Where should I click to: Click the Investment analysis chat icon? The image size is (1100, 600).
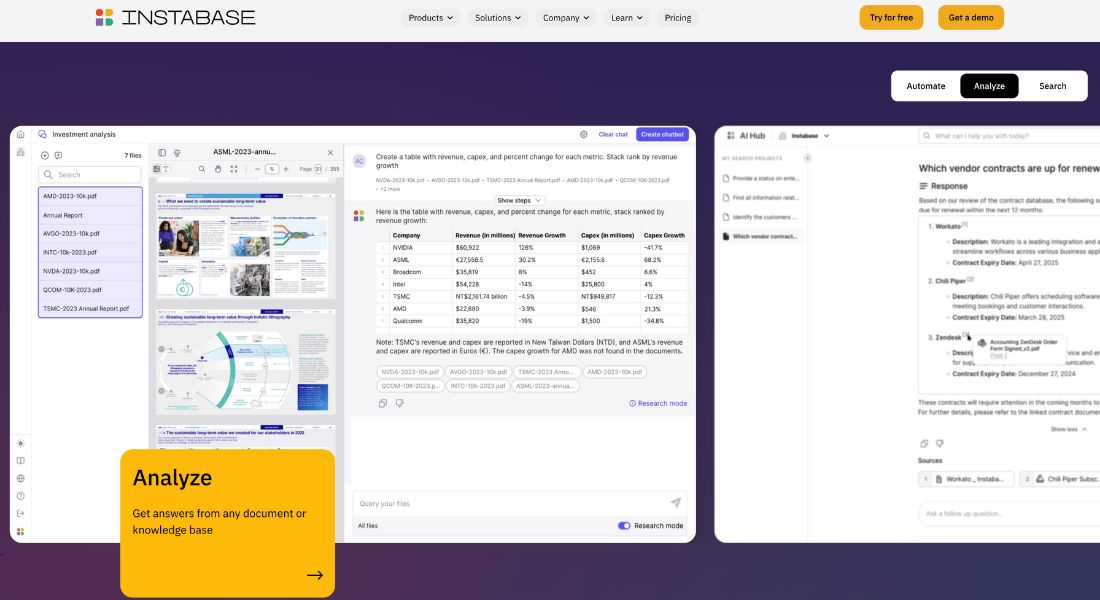[43, 134]
